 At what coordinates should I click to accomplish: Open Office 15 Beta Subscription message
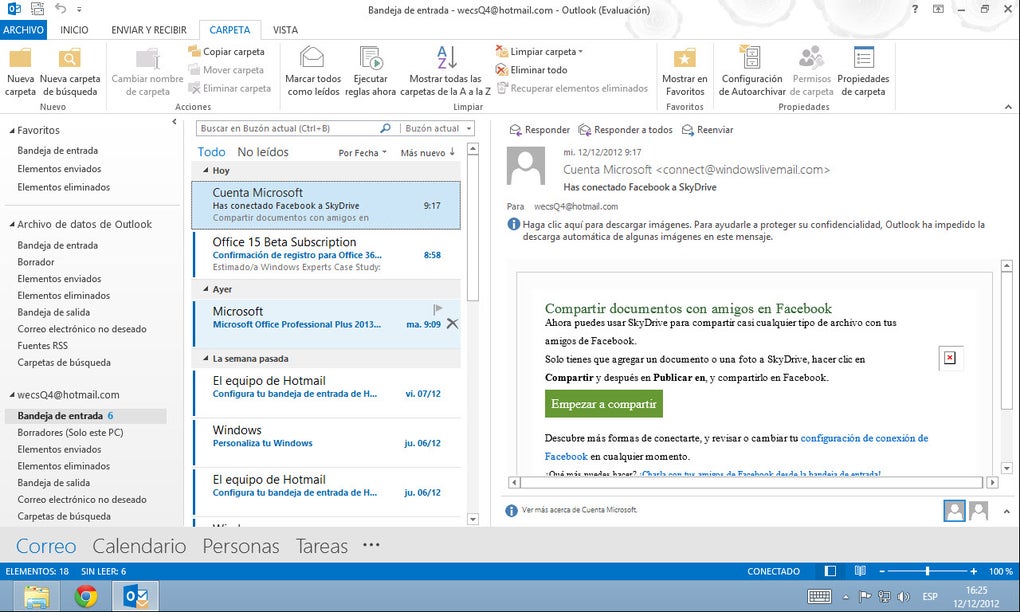327,254
